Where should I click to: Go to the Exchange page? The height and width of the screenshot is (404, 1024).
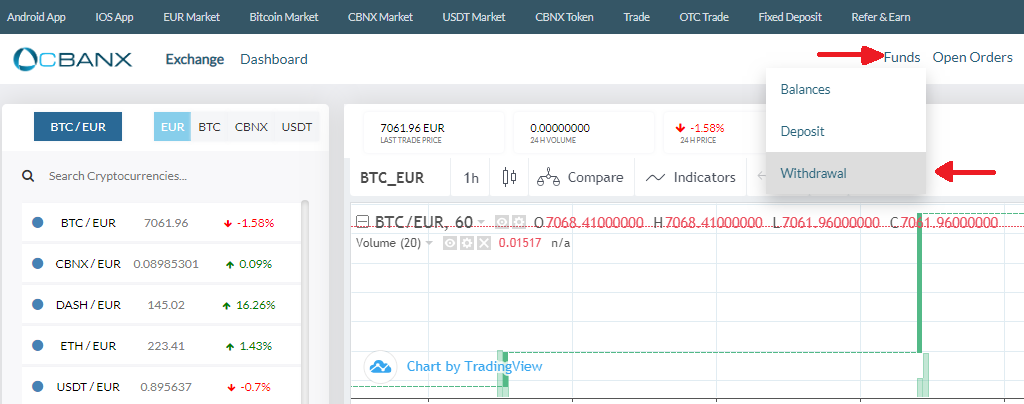click(x=195, y=59)
